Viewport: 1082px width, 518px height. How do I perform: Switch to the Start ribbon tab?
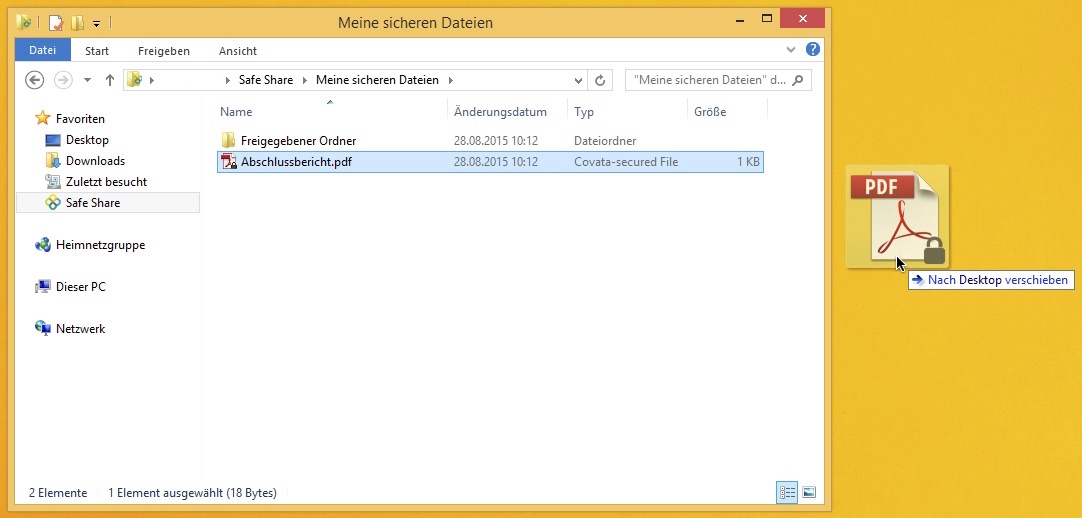click(97, 51)
